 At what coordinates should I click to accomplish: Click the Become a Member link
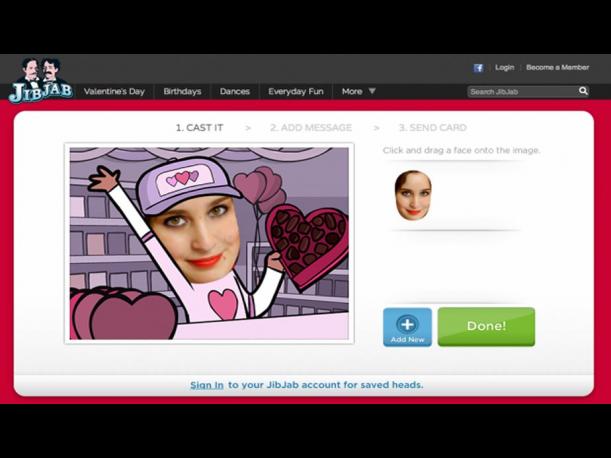point(557,68)
